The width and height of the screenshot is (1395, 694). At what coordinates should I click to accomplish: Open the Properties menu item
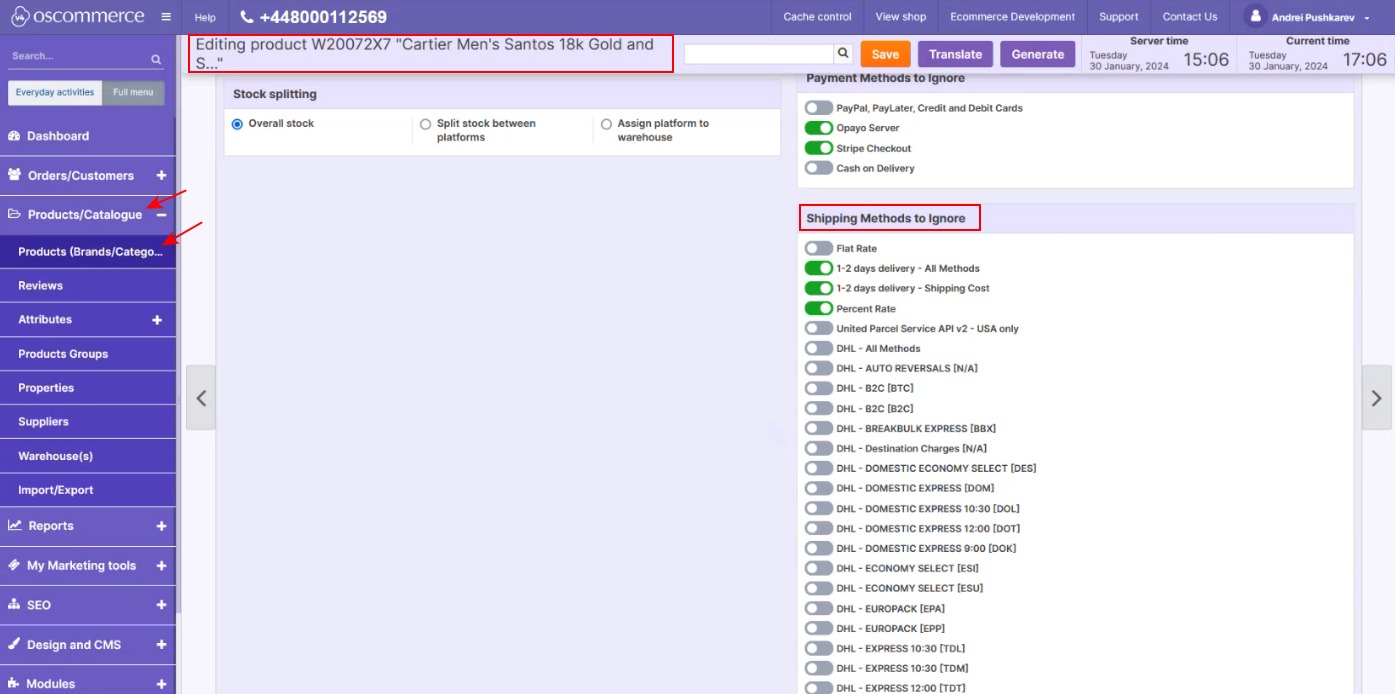coord(88,388)
